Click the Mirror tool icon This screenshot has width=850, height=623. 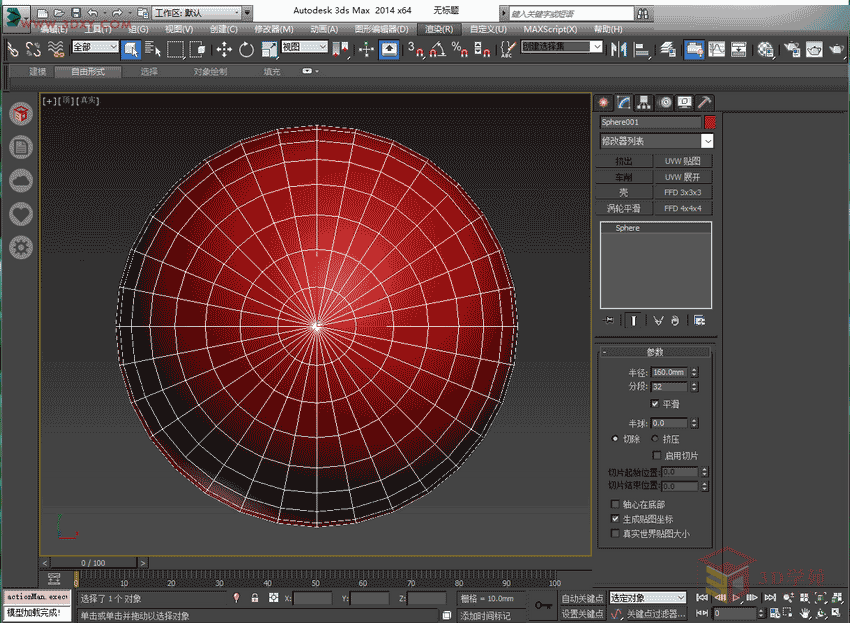click(x=618, y=49)
